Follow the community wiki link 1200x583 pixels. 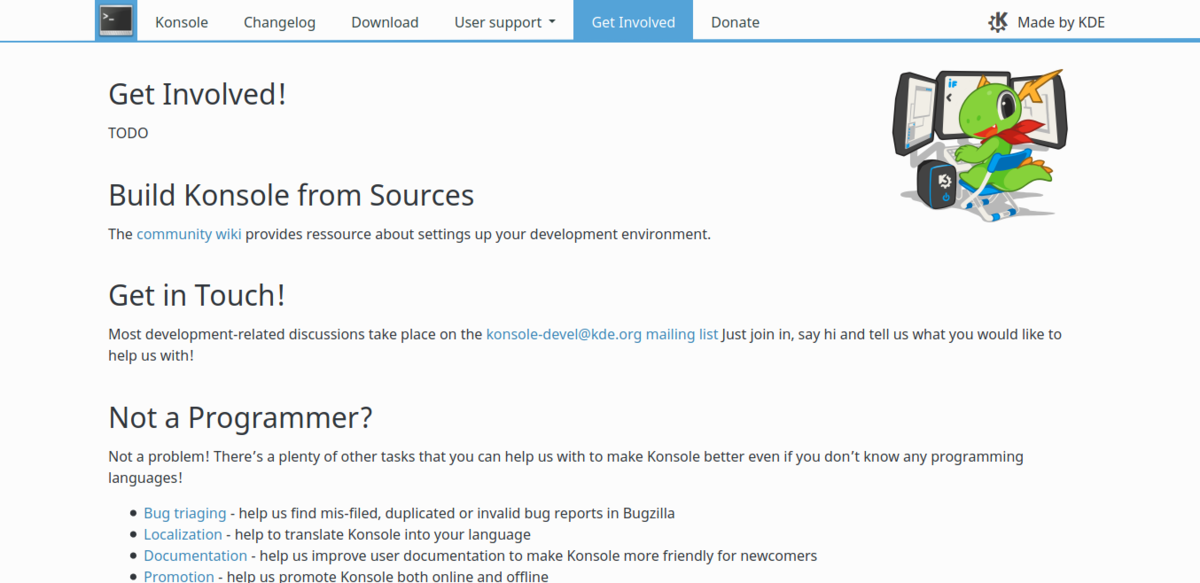tap(189, 234)
